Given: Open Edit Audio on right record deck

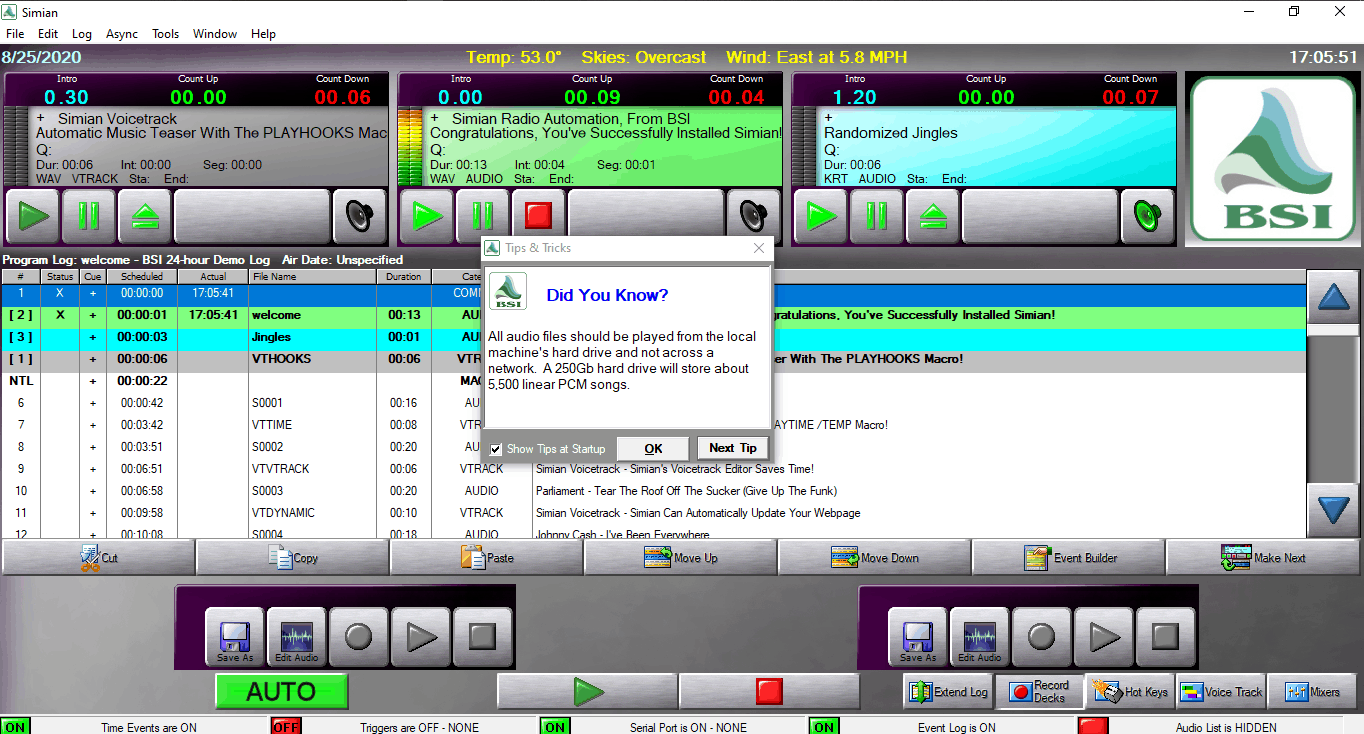Looking at the screenshot, I should (x=979, y=637).
